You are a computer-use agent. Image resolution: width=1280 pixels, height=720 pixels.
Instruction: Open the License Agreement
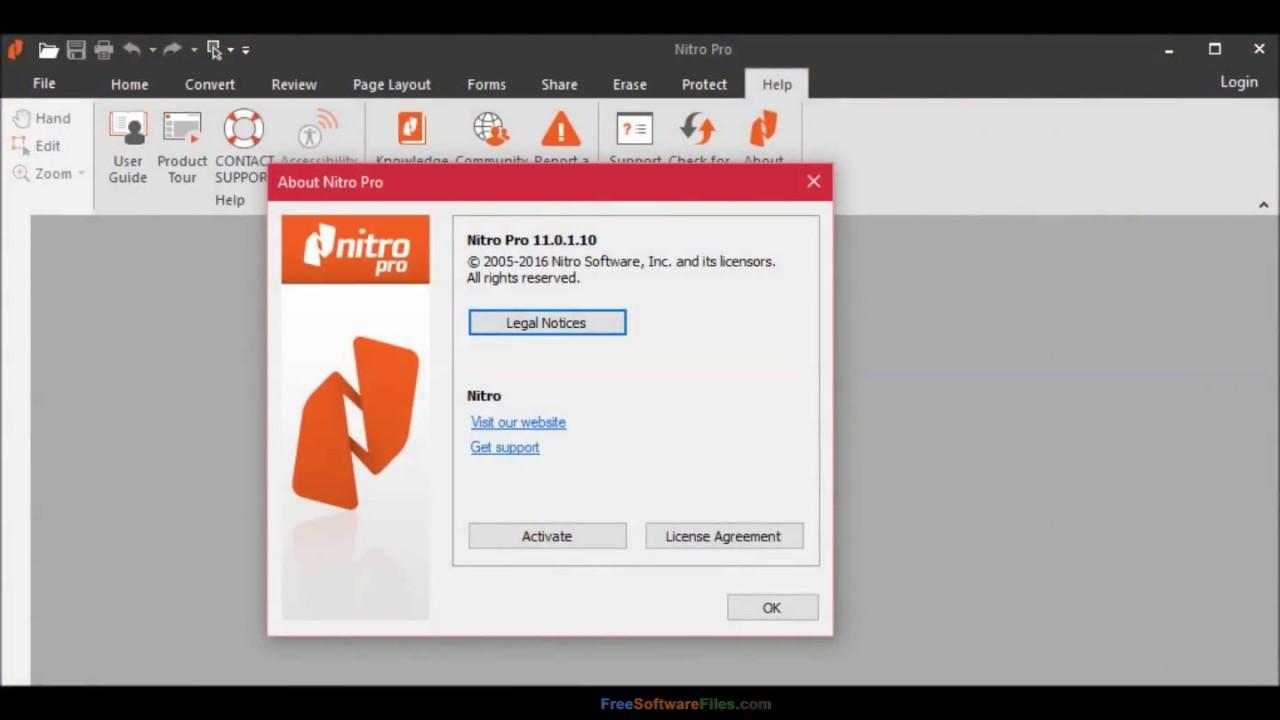tap(724, 536)
